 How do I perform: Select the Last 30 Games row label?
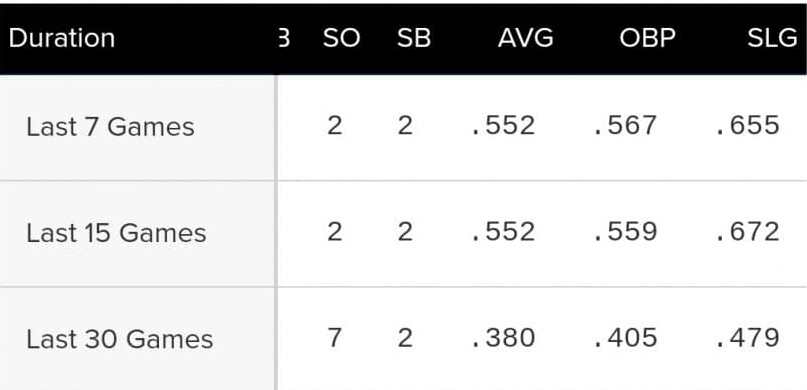coord(119,339)
